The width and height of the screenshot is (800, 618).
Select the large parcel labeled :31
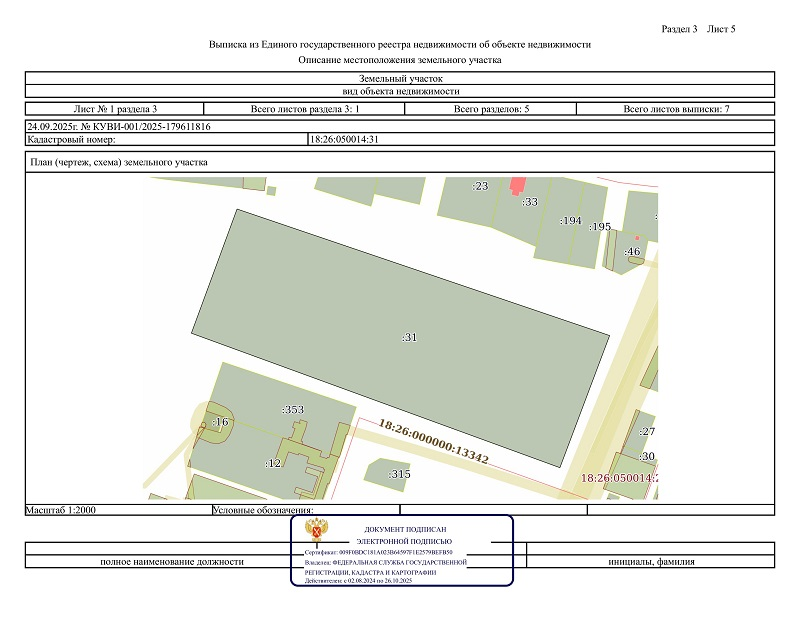tap(409, 337)
